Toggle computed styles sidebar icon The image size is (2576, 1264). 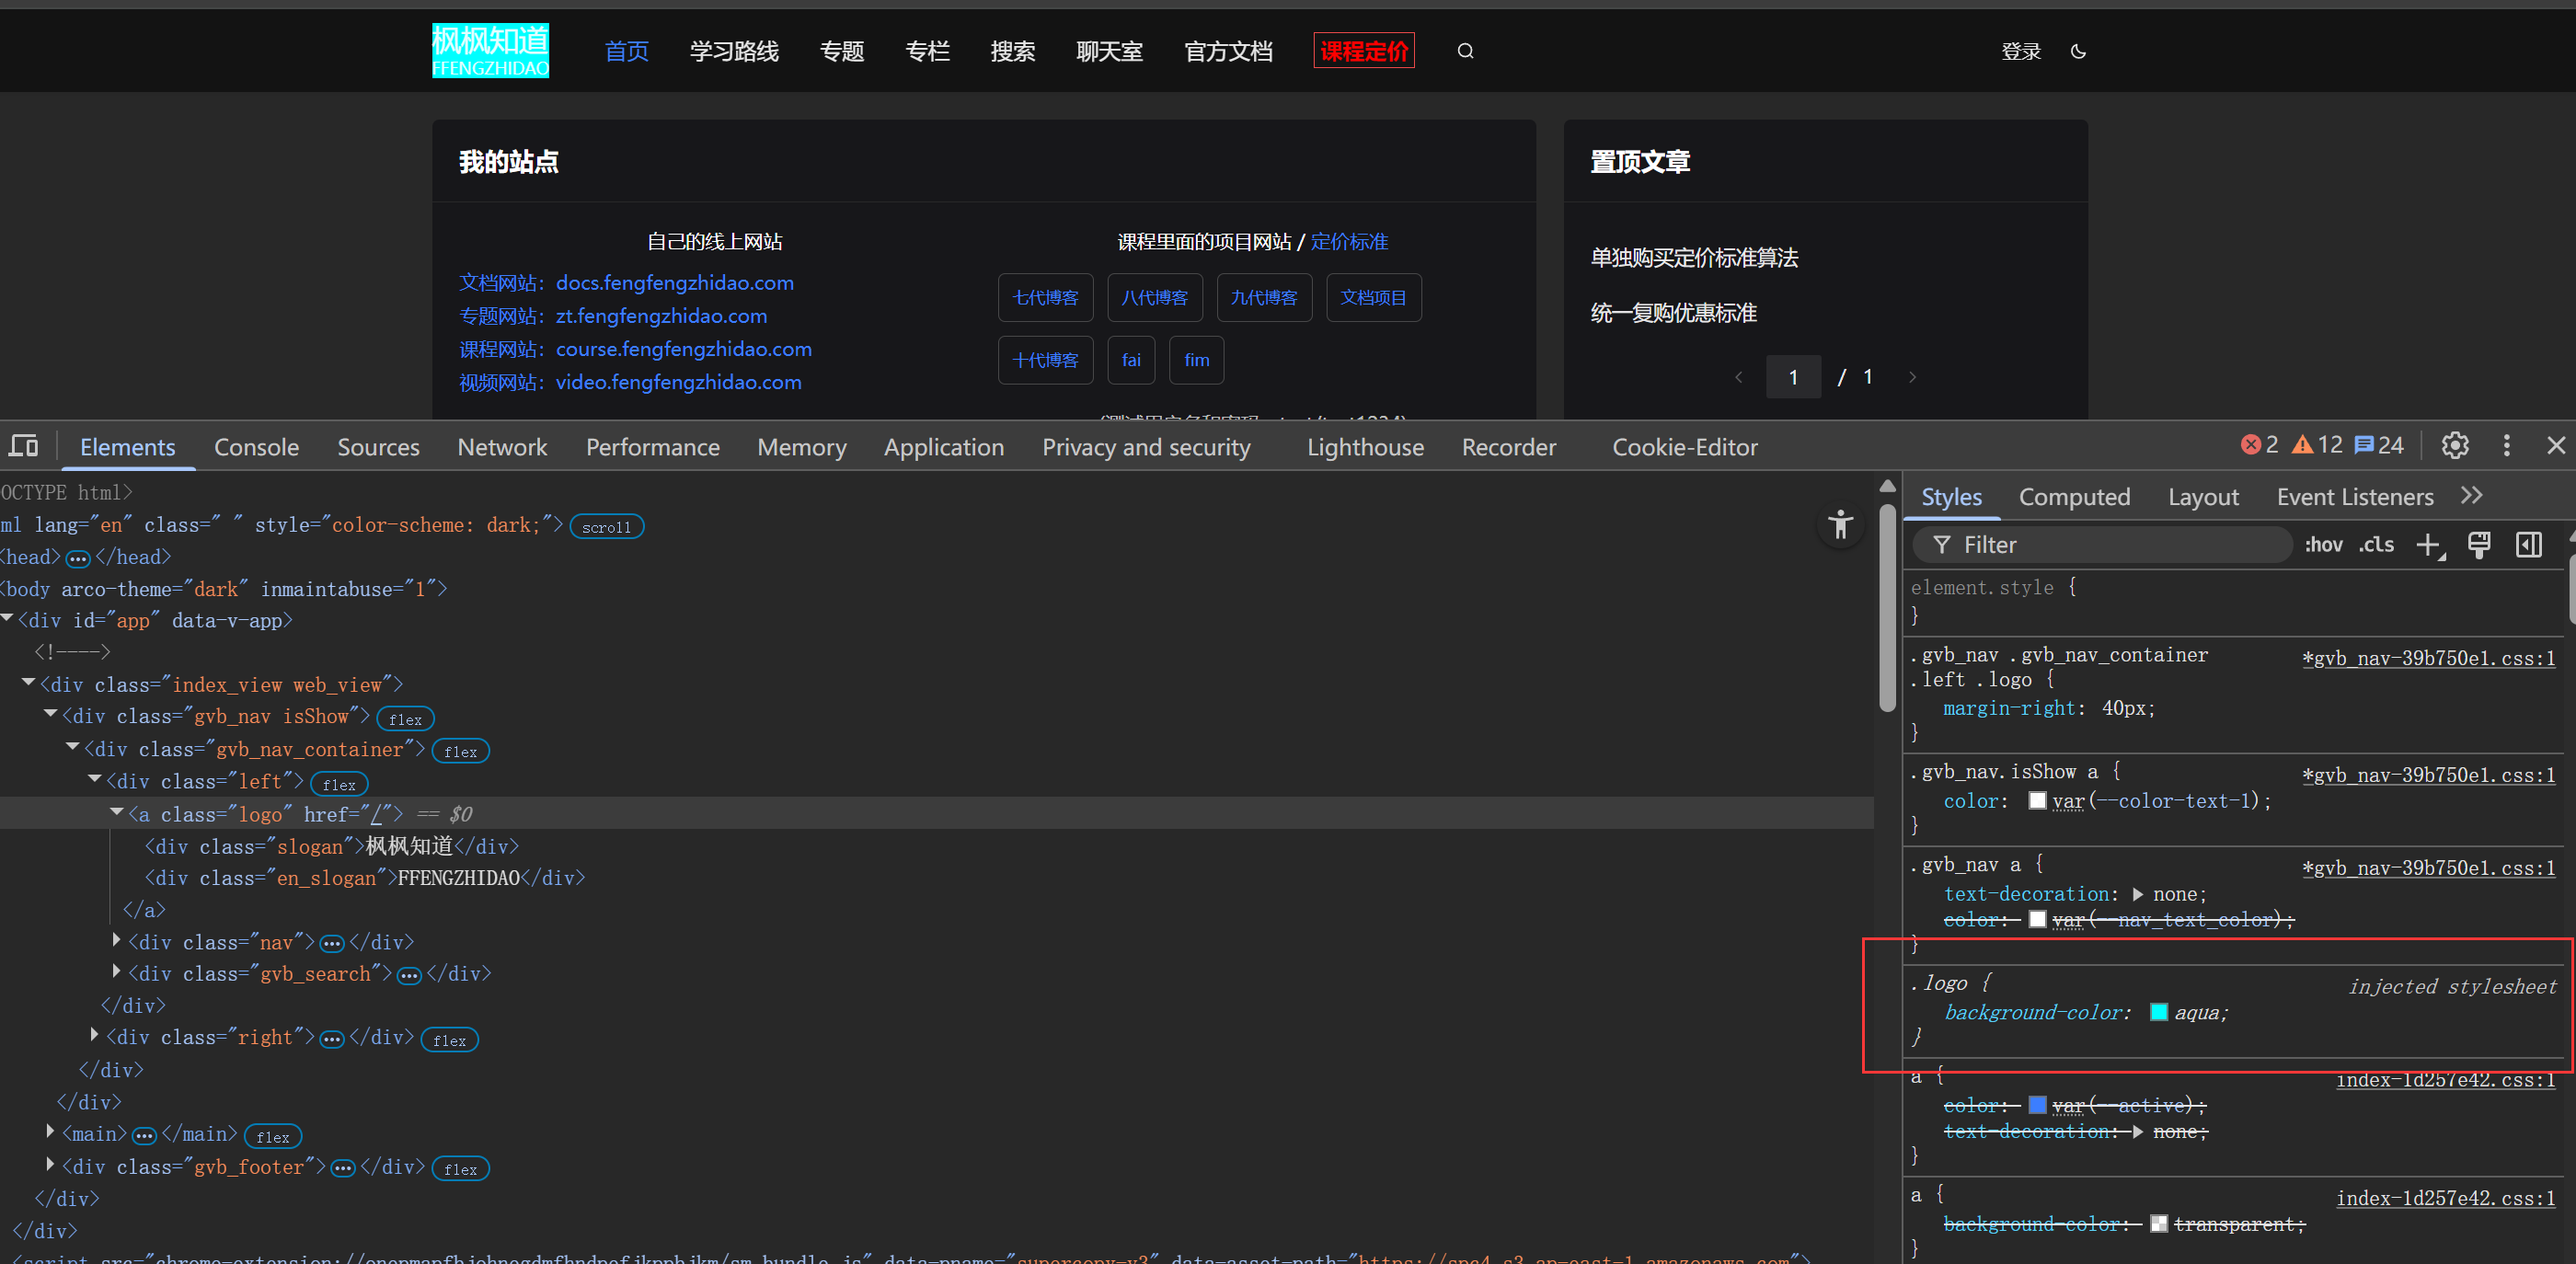pos(2528,545)
